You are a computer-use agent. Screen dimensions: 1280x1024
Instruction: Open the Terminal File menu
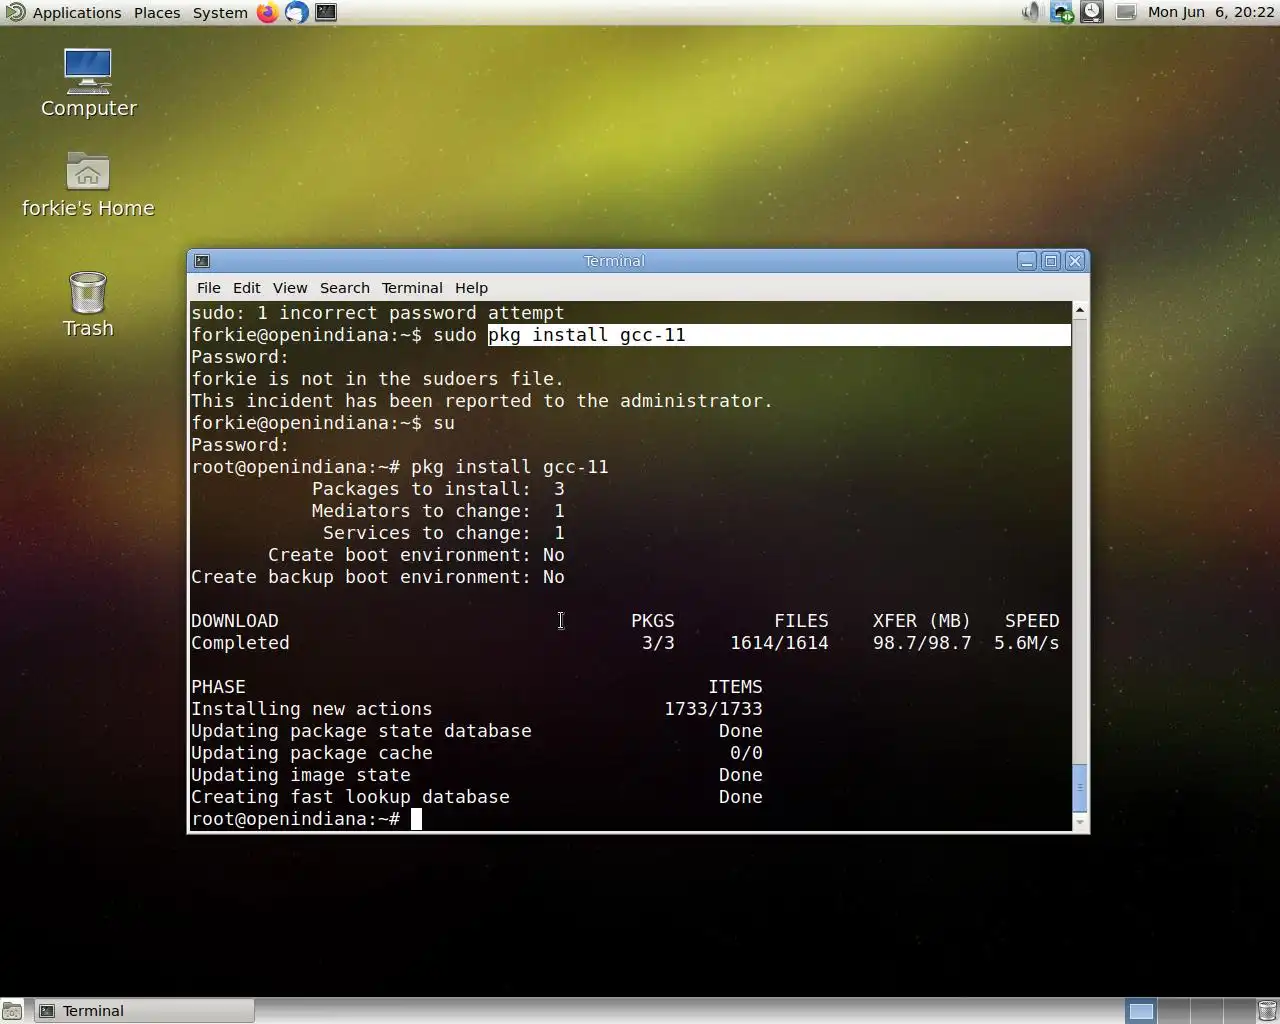209,288
